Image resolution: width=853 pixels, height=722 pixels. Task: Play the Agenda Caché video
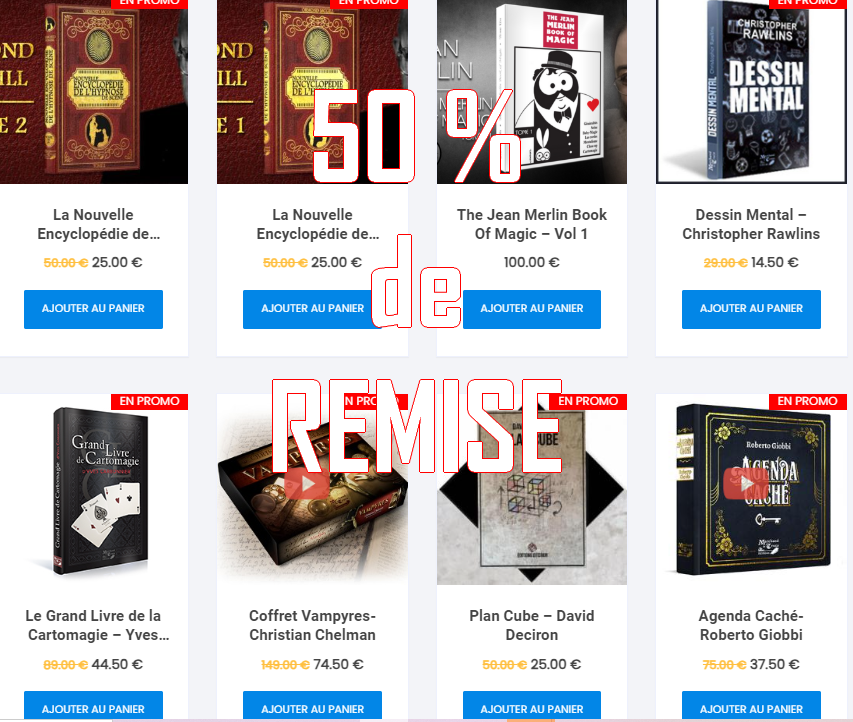coord(745,483)
